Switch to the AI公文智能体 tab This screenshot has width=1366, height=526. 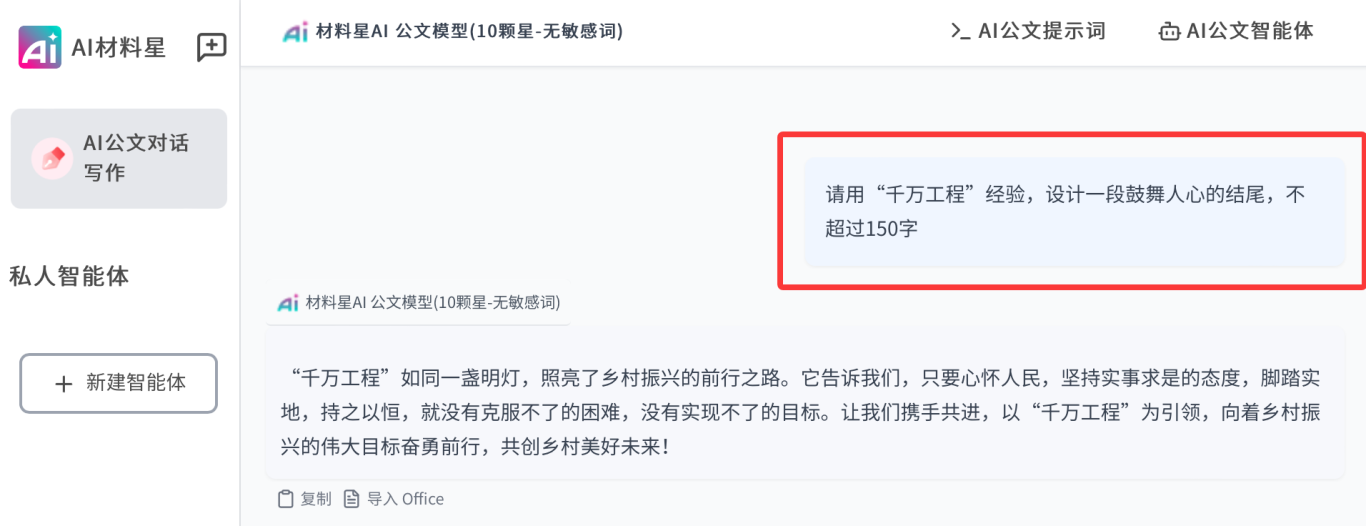click(1249, 32)
